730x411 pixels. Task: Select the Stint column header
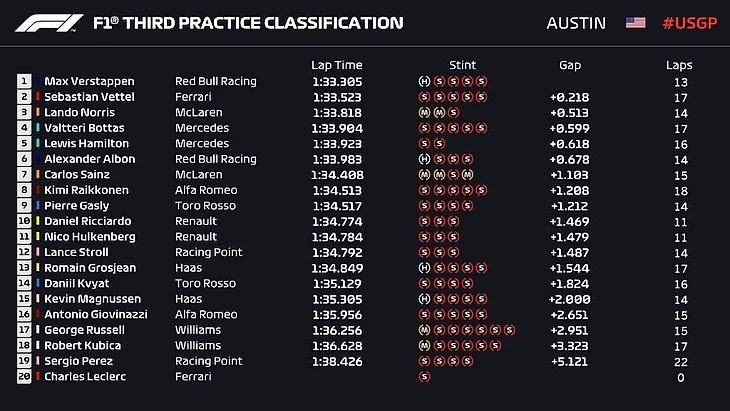pos(463,65)
